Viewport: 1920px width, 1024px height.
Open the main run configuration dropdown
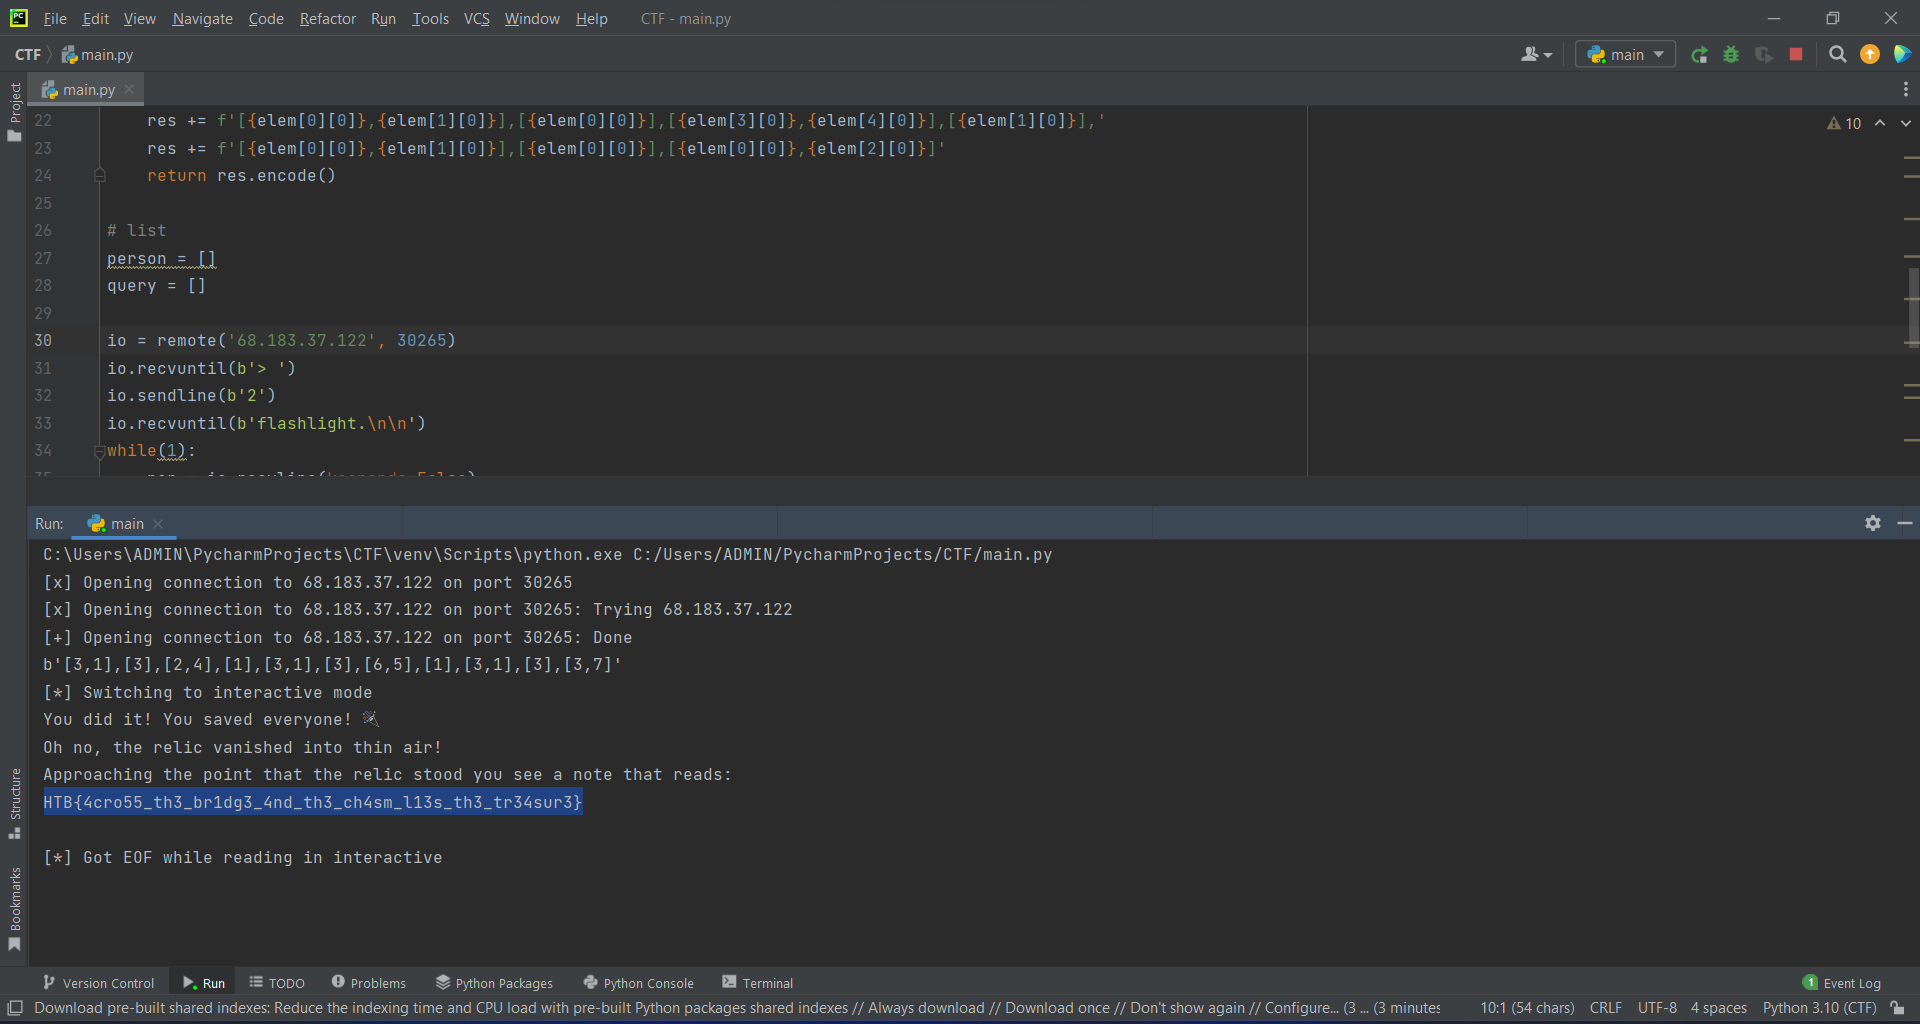pos(1625,54)
